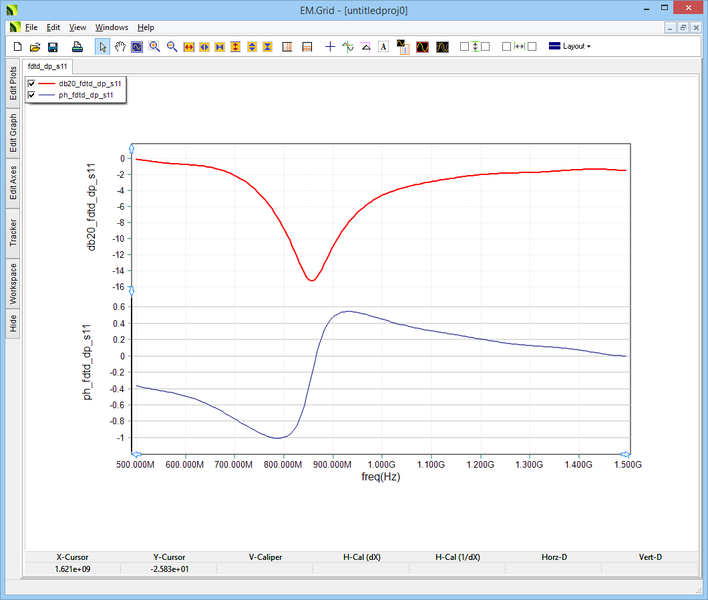
Task: Print the graph with the printer icon
Action: [77, 46]
